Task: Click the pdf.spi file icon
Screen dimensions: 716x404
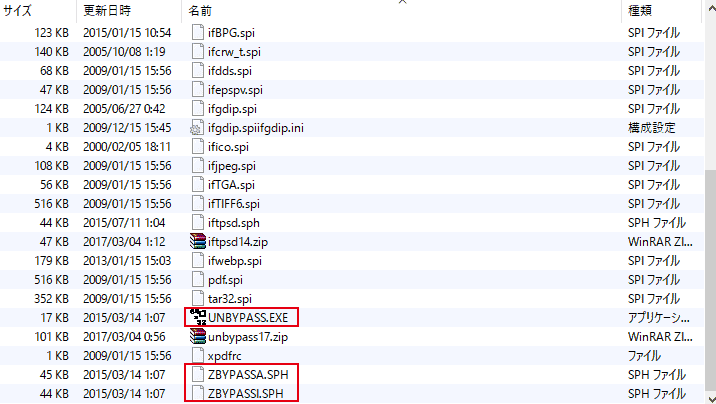Action: coord(198,280)
